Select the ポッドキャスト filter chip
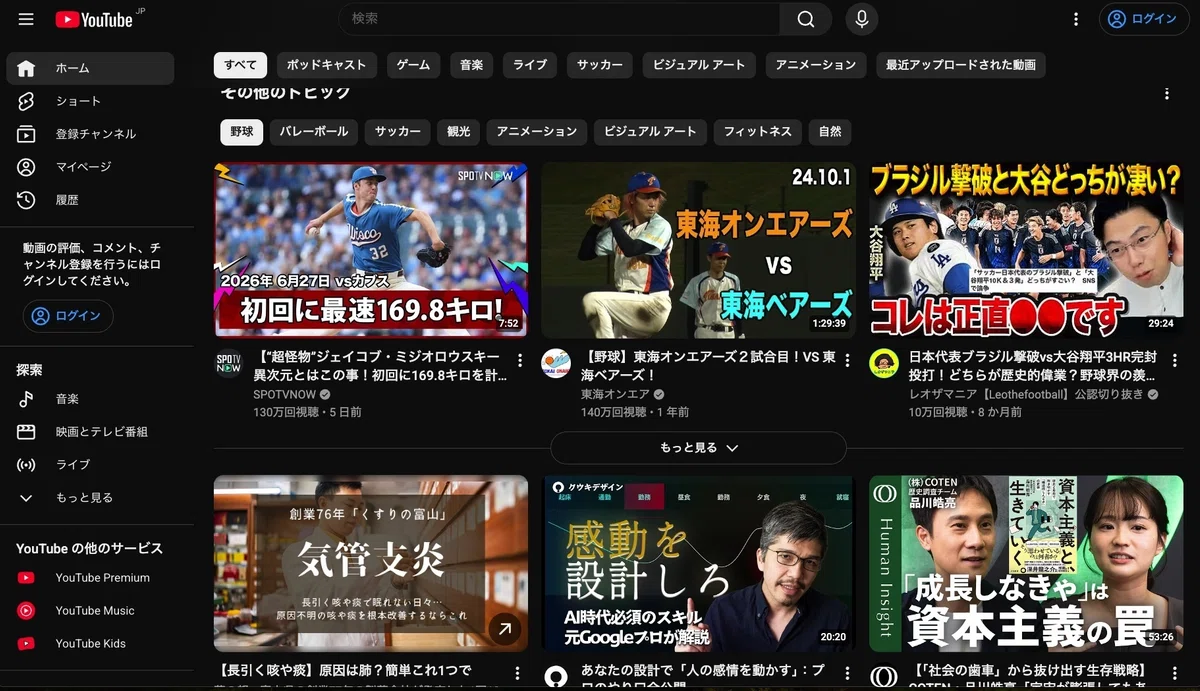Image resolution: width=1200 pixels, height=691 pixels. [x=327, y=65]
